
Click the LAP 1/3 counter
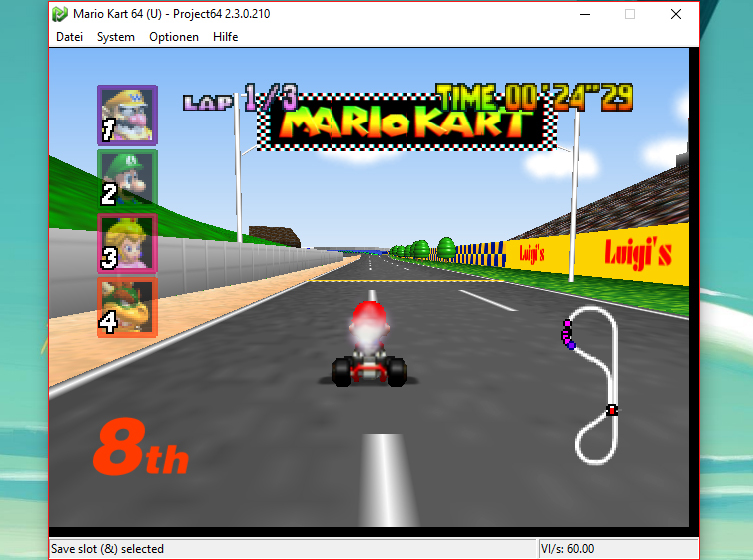coord(240,100)
